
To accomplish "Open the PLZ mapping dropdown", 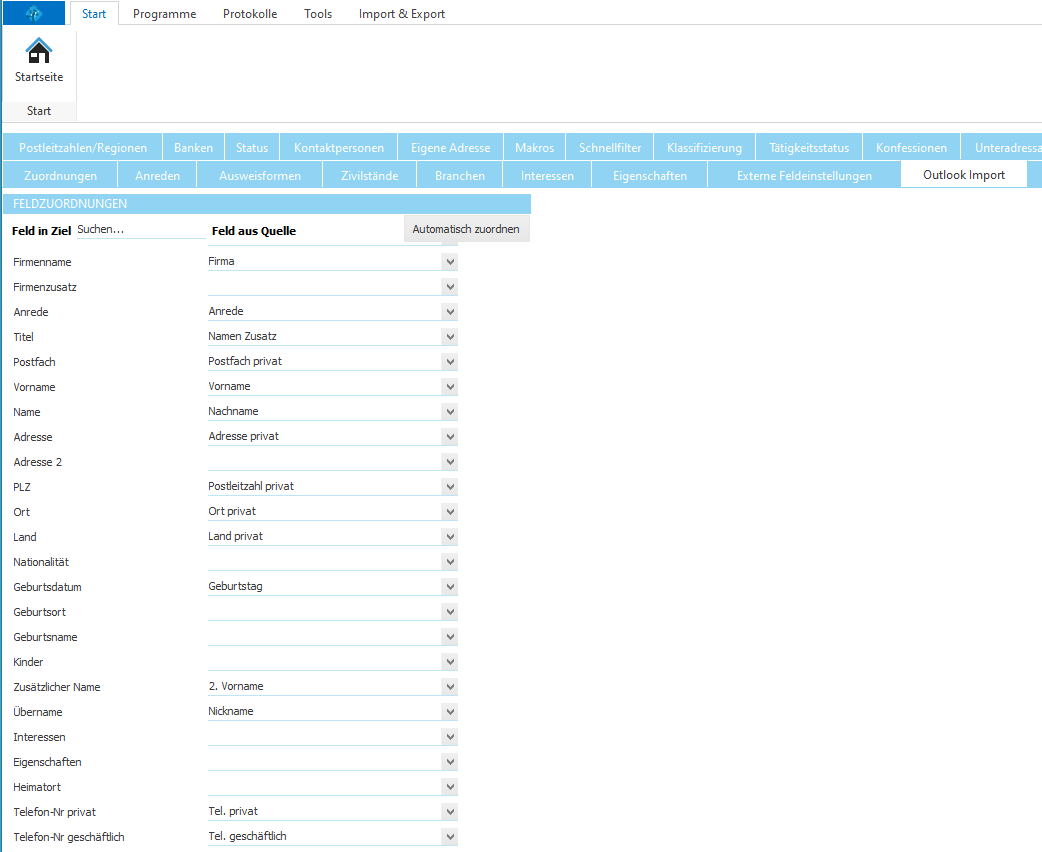I will (x=450, y=487).
